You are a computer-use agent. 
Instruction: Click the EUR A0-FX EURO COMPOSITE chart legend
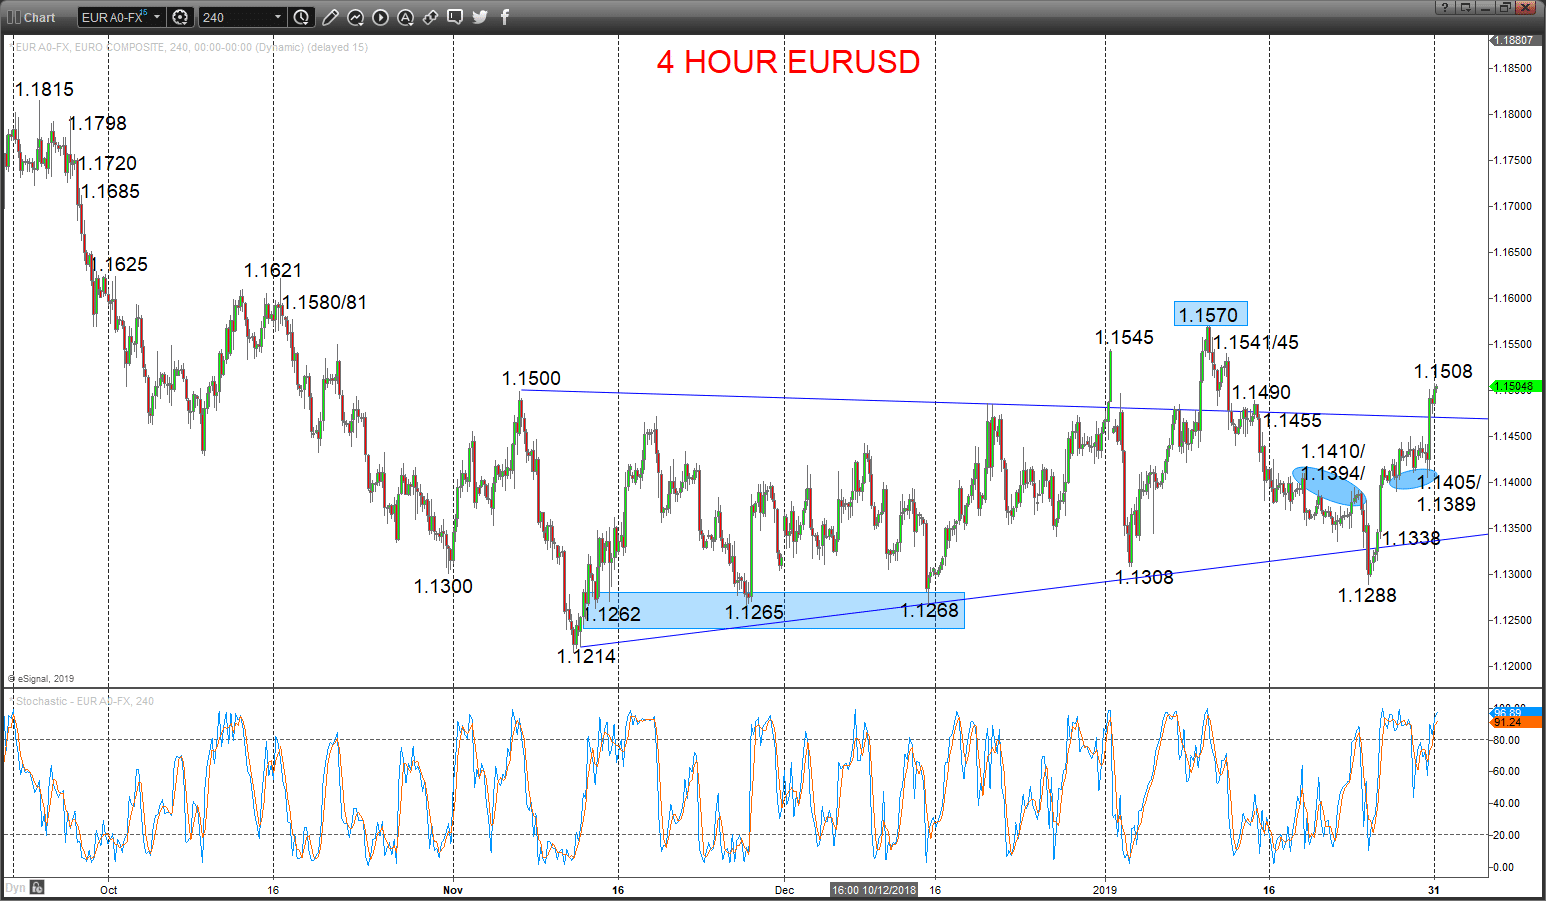(189, 47)
